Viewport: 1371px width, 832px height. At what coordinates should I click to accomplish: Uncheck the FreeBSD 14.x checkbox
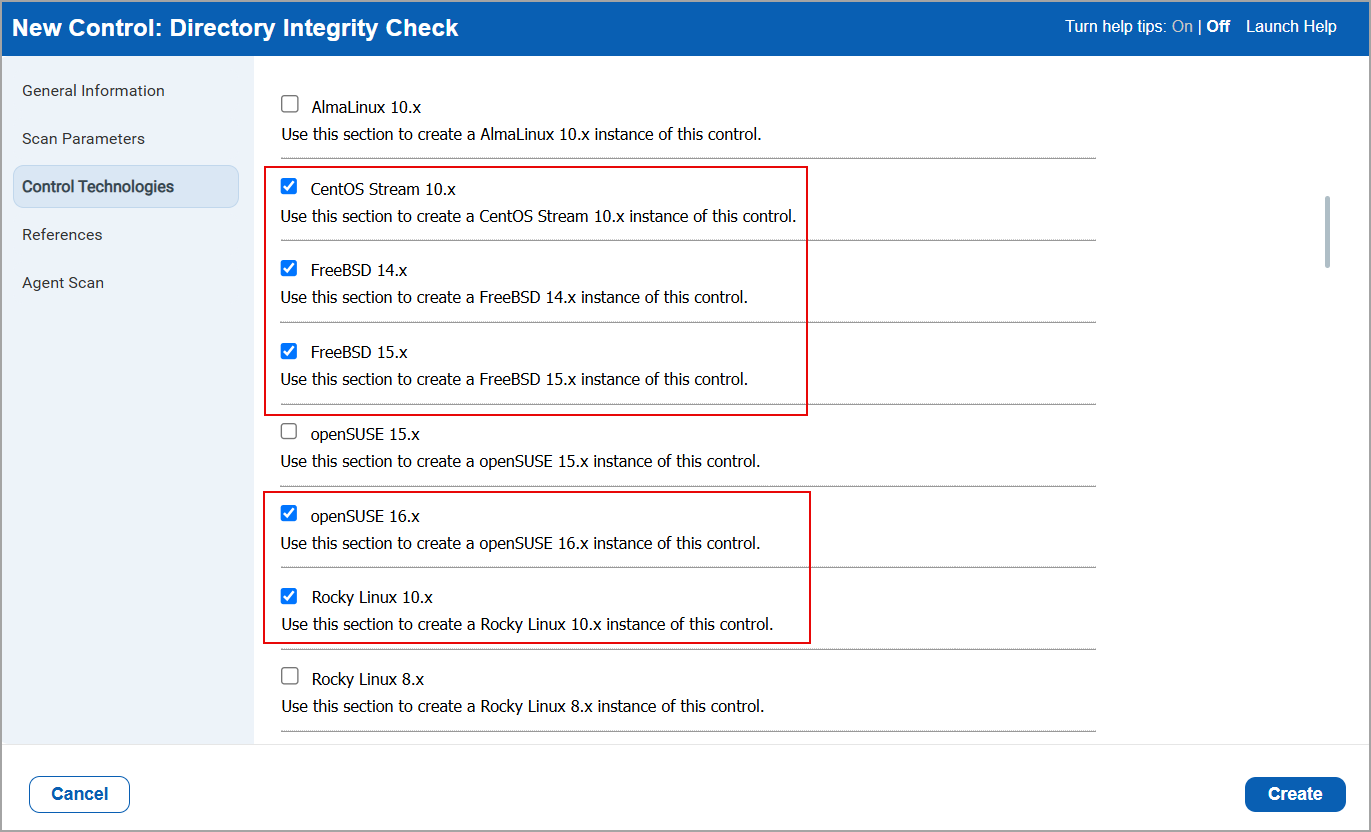pos(289,268)
